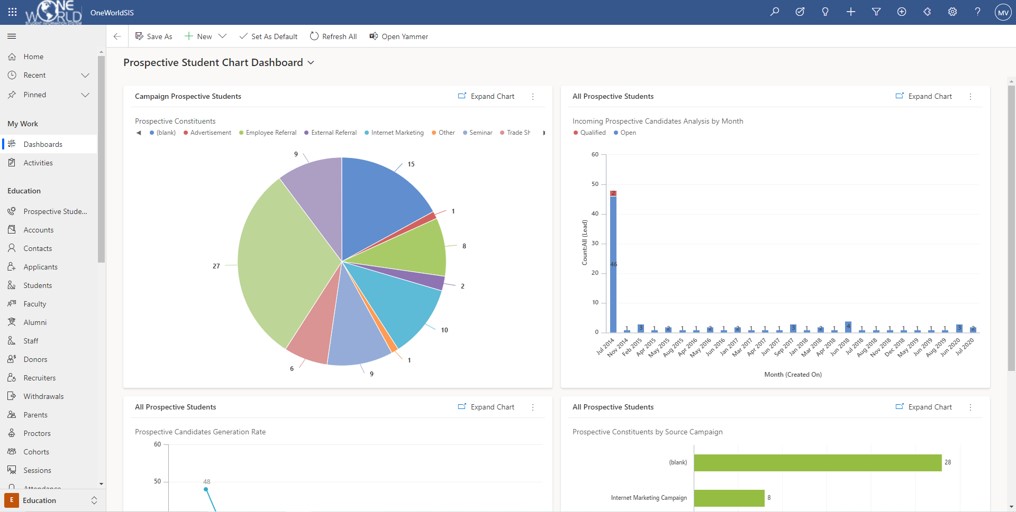Click the advanced find filter icon

pyautogui.click(x=876, y=12)
